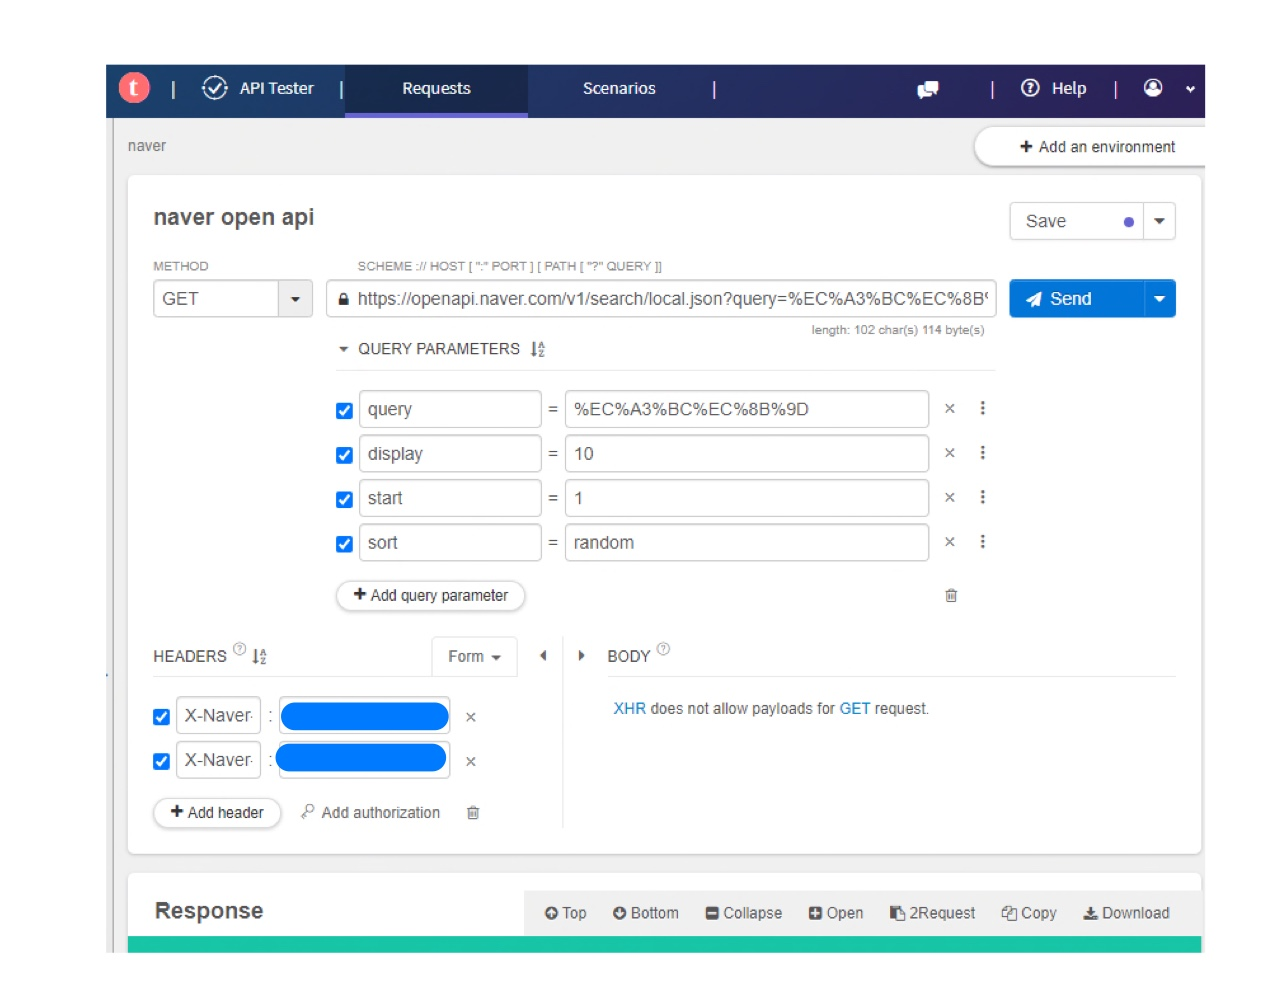1269x1000 pixels.
Task: Click the API Tester checkmark logo
Action: [214, 88]
